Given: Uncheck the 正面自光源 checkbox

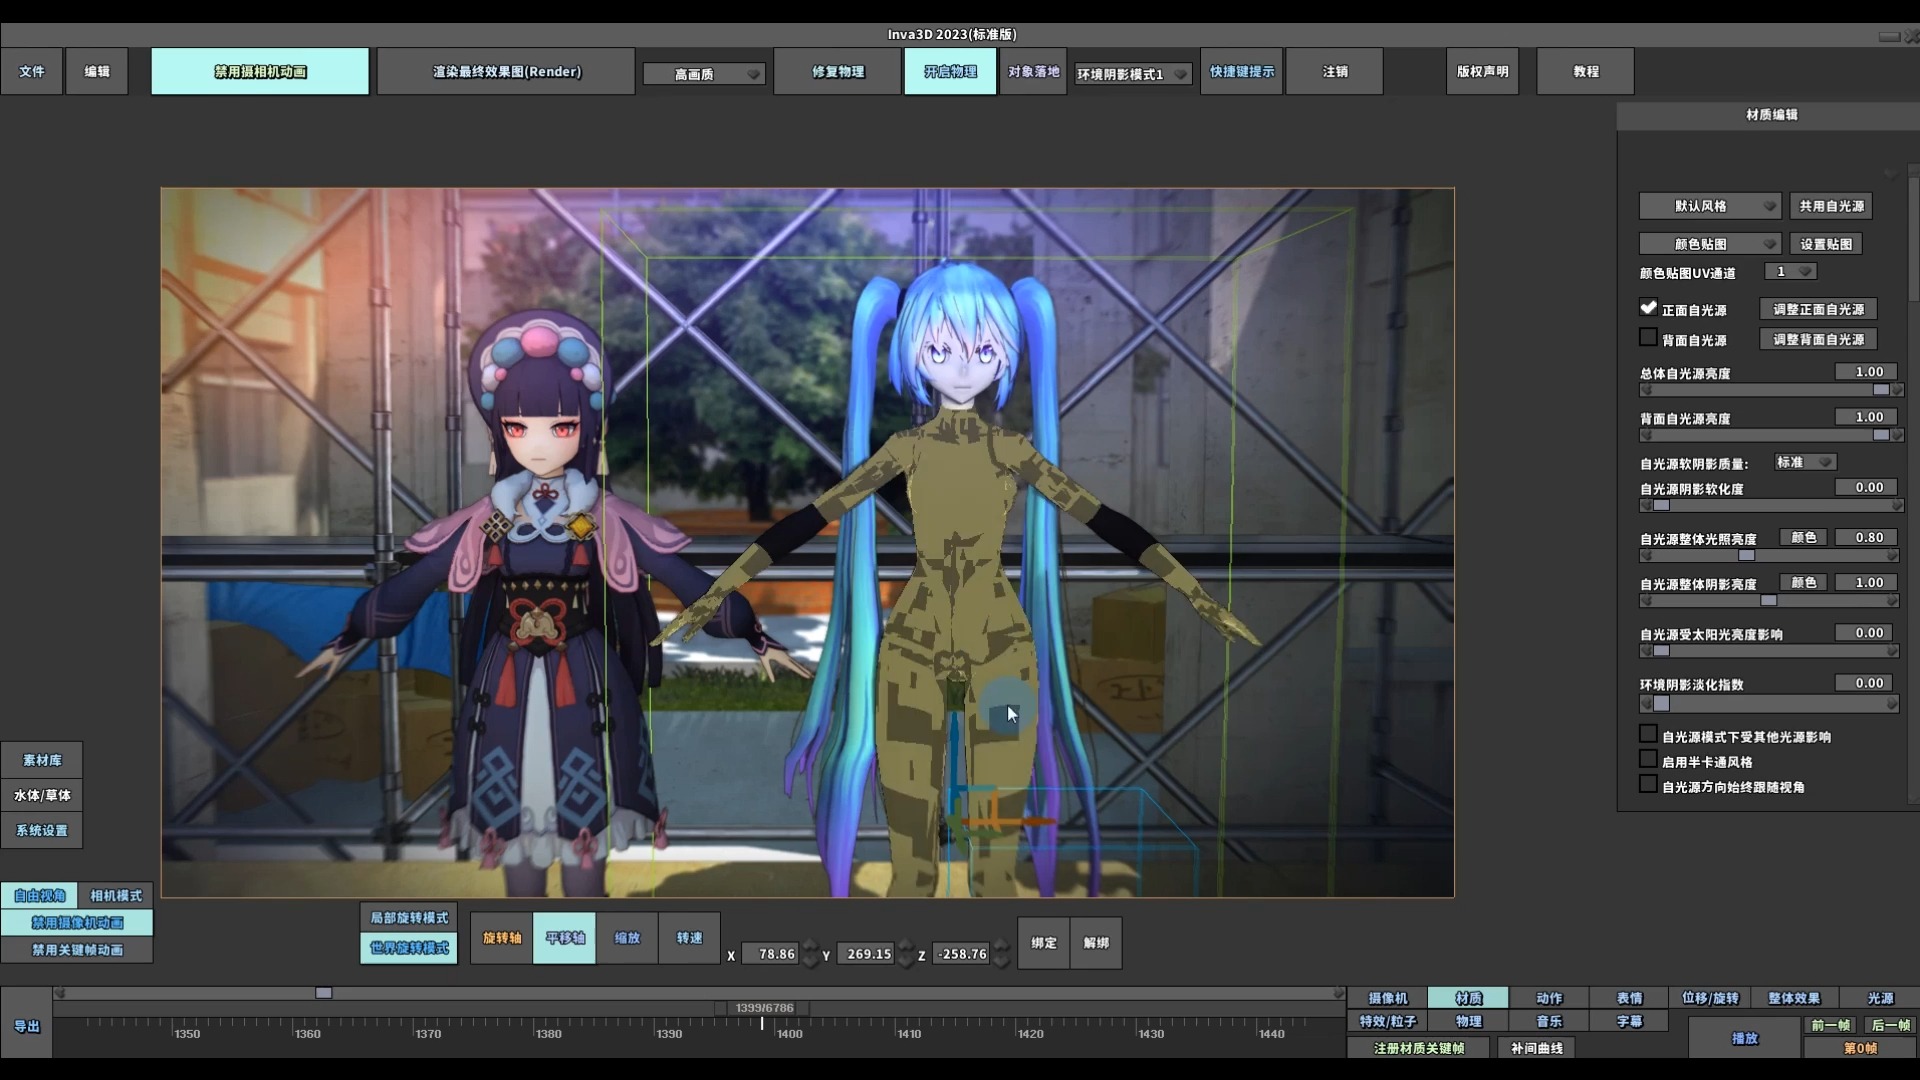Looking at the screenshot, I should 1649,309.
